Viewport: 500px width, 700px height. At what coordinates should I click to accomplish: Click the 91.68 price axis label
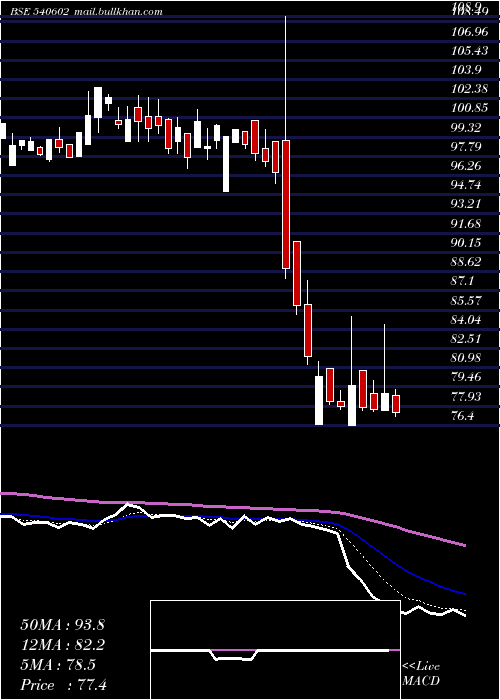[x=466, y=224]
